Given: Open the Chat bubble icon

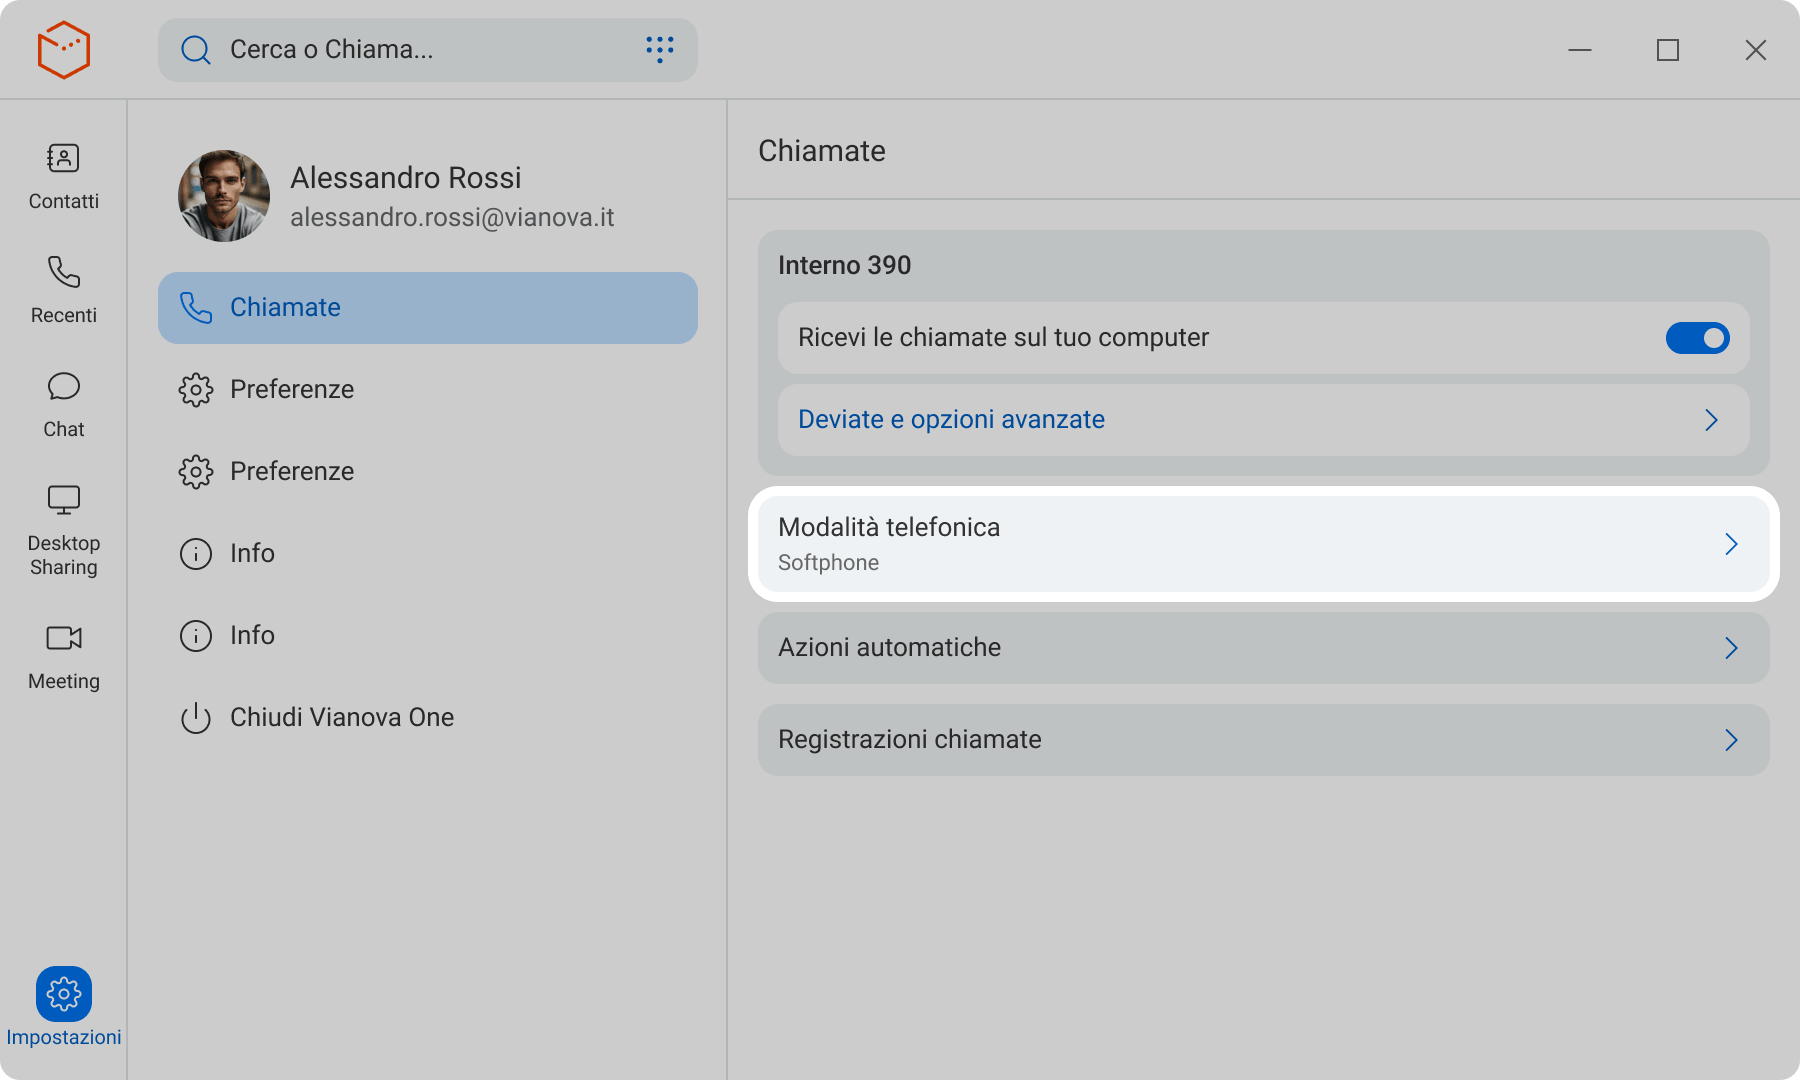Looking at the screenshot, I should 63,387.
